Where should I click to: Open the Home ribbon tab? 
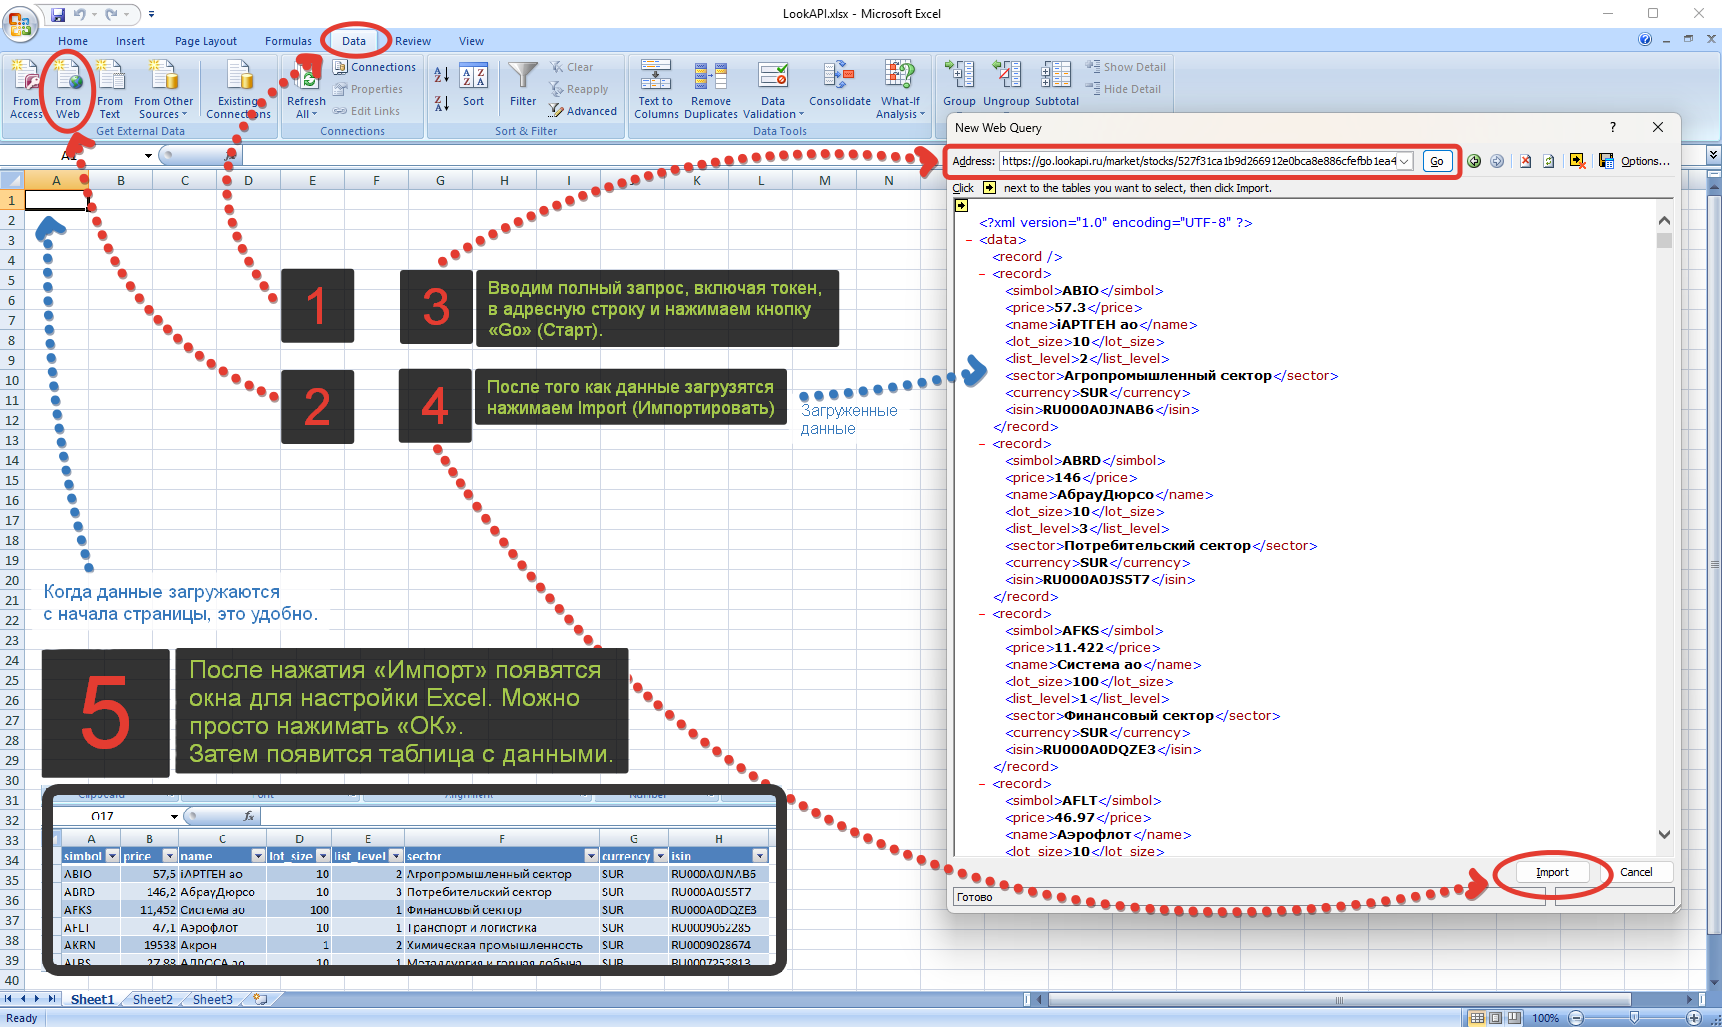(73, 41)
